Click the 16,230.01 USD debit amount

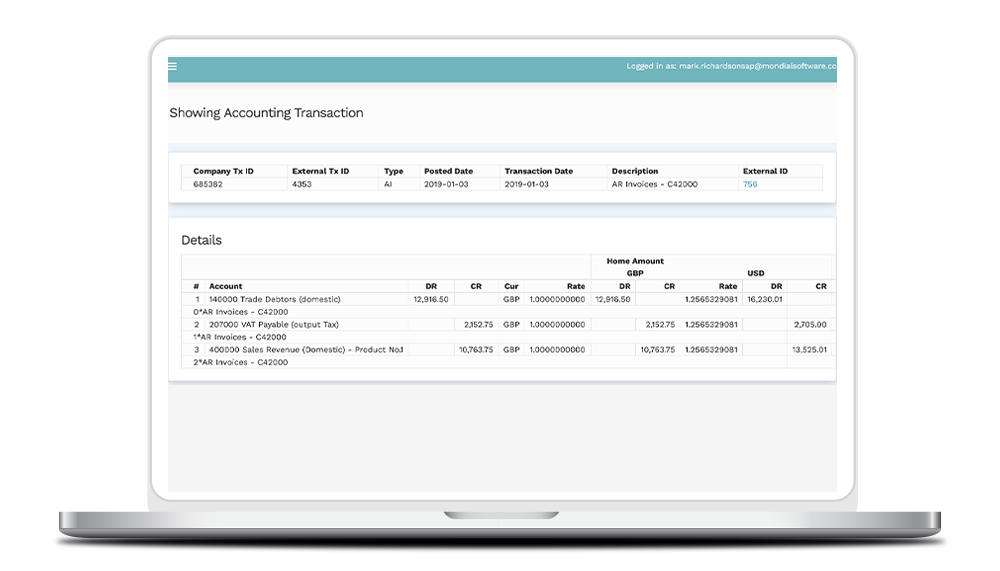[x=764, y=299]
